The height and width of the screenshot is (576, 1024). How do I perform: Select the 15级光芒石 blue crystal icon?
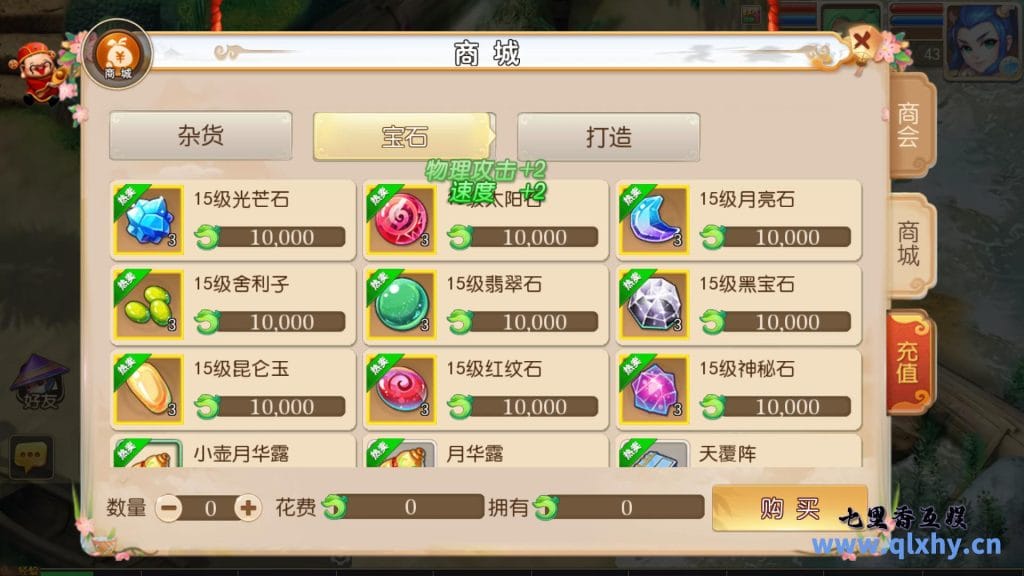[x=148, y=220]
